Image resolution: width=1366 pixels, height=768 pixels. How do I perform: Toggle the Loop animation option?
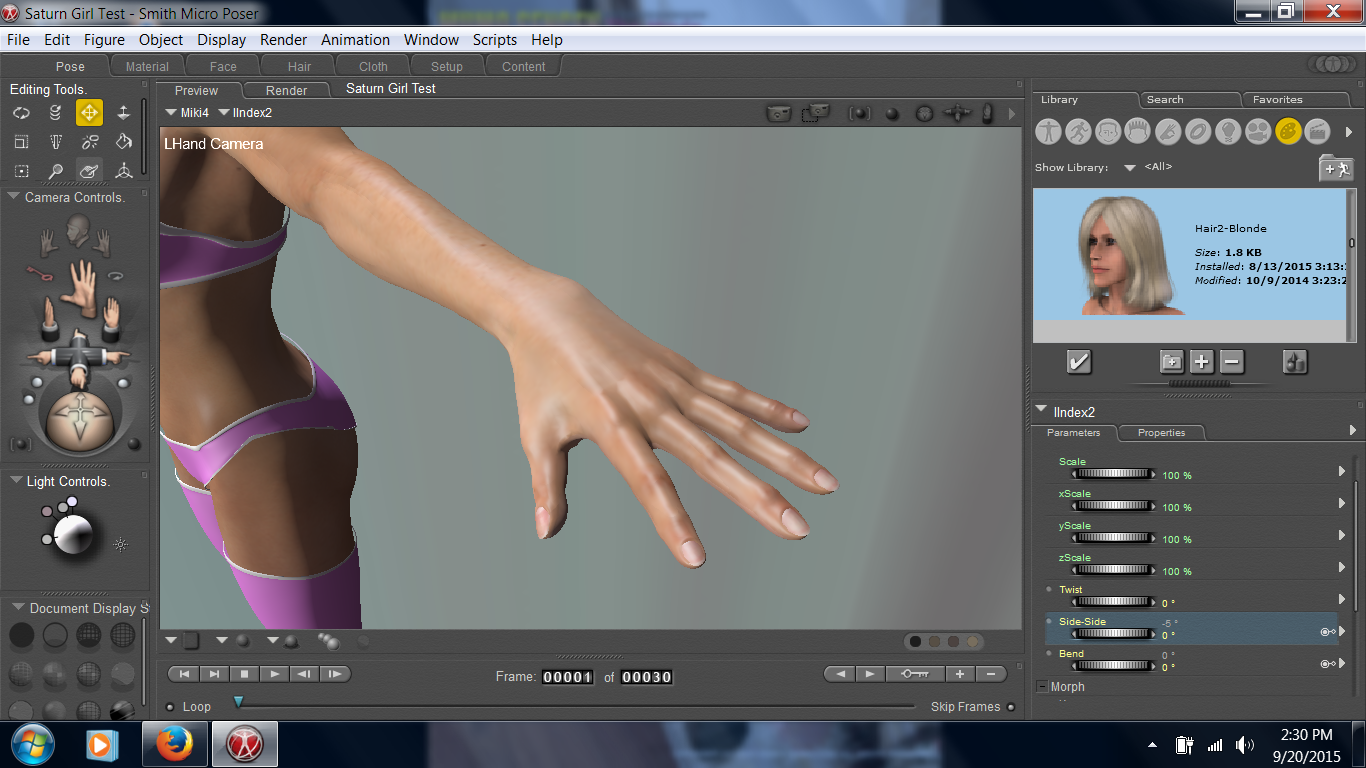point(170,707)
